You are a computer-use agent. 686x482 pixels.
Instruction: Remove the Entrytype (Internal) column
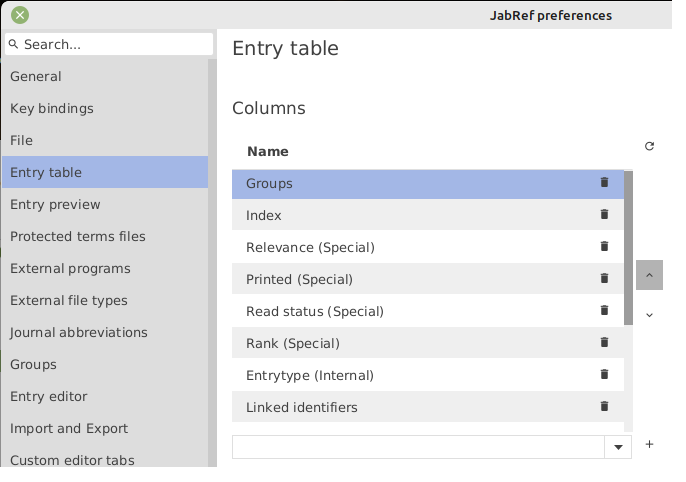coord(604,375)
